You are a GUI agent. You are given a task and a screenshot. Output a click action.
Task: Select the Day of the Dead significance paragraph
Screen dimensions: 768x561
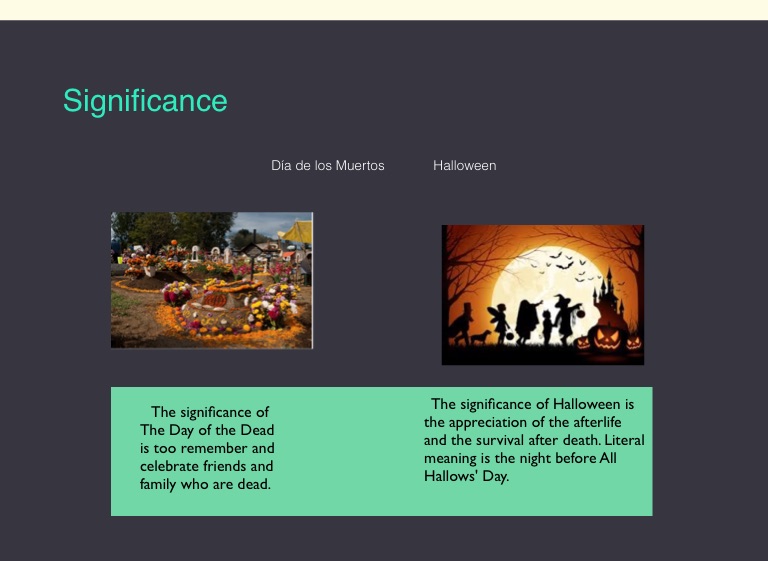[207, 448]
